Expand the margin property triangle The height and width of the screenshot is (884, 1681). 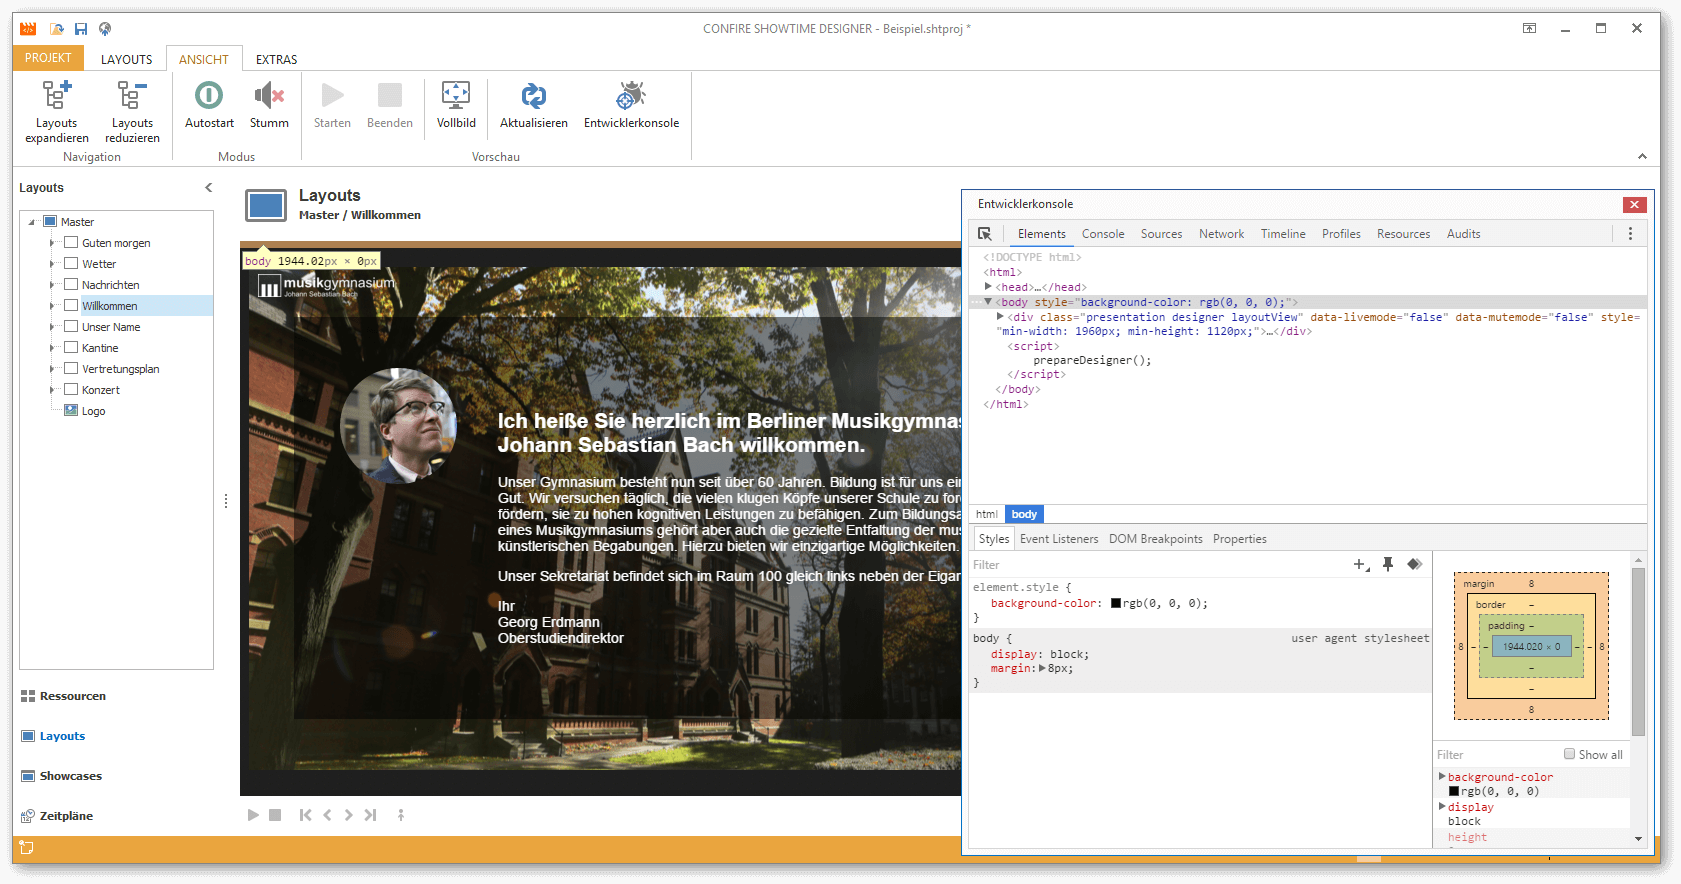(1042, 668)
